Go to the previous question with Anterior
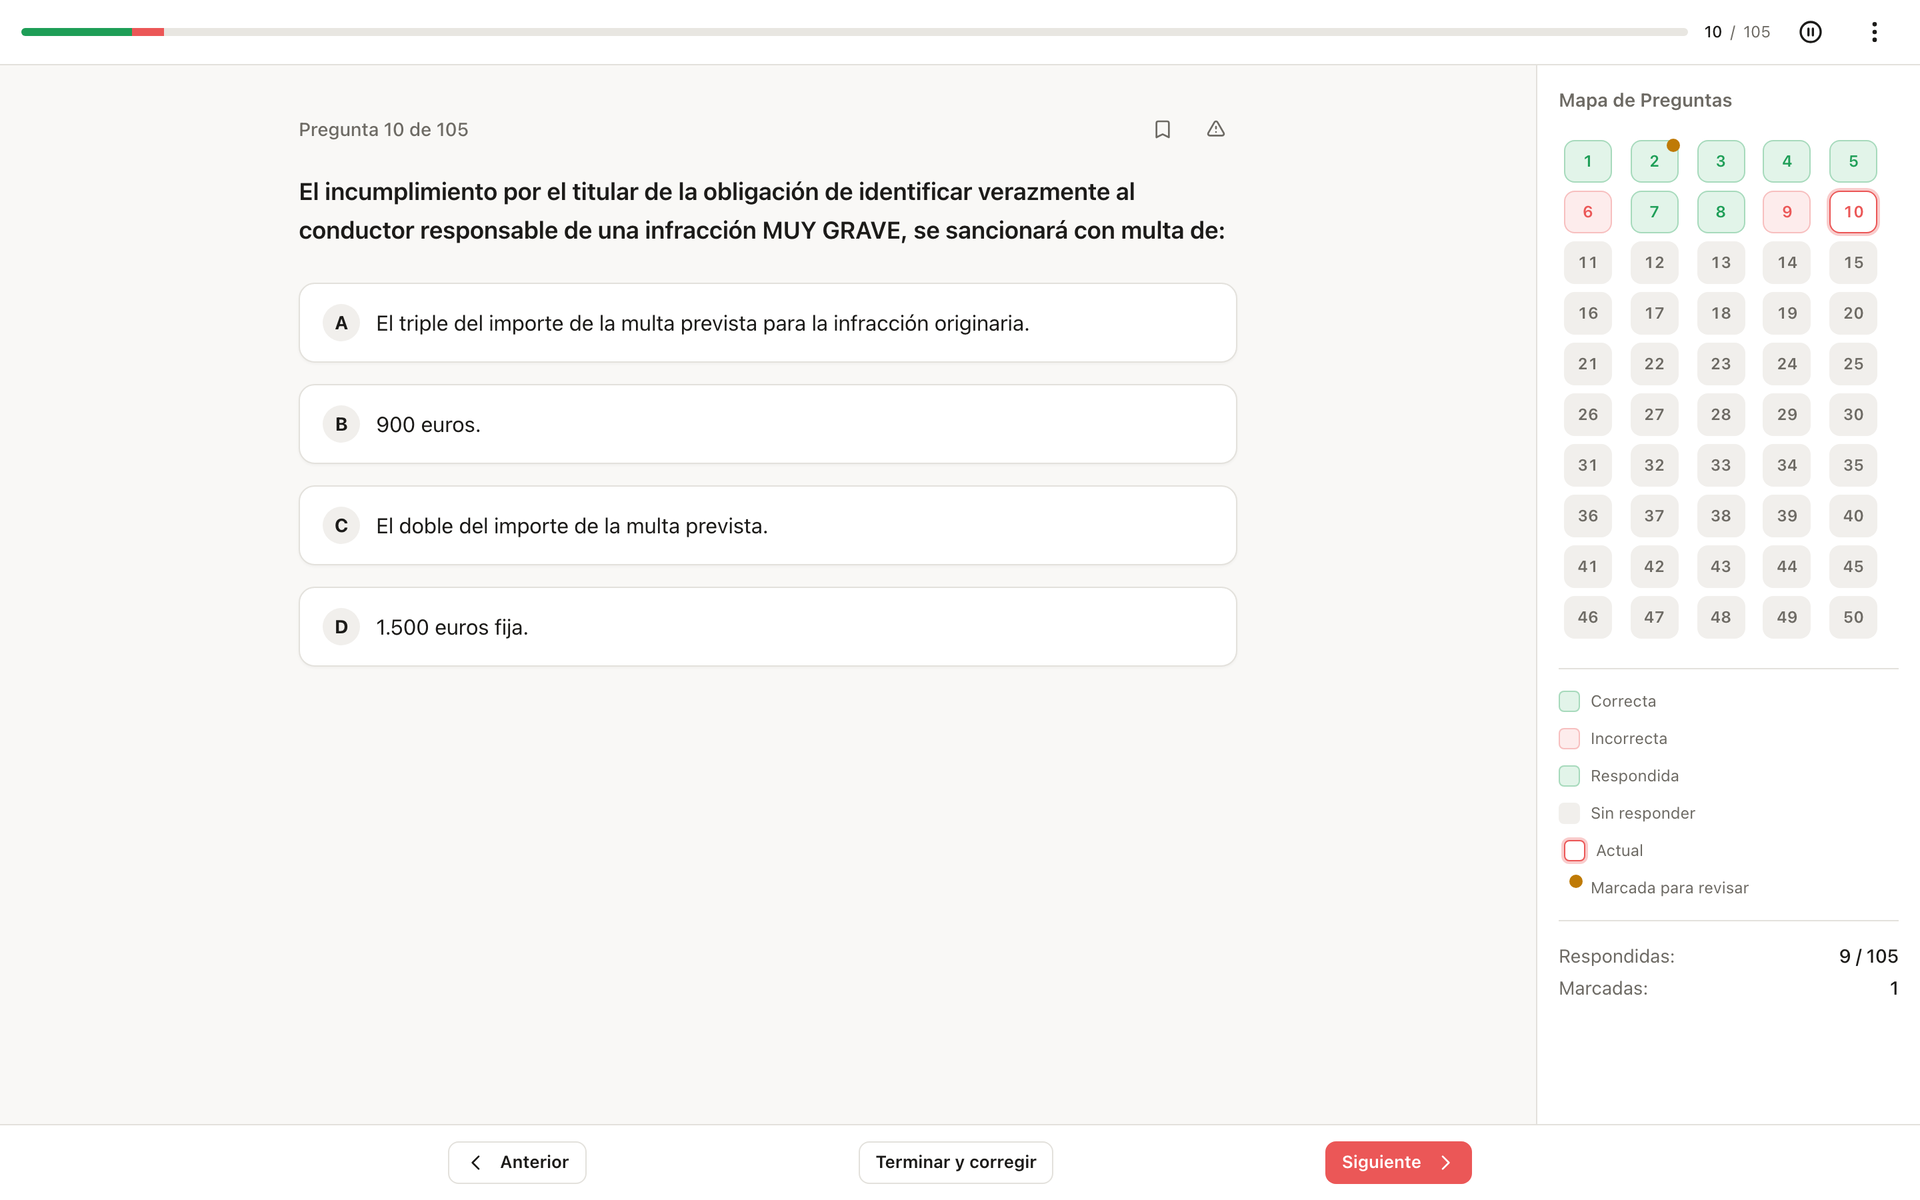The width and height of the screenshot is (1920, 1200). point(517,1162)
